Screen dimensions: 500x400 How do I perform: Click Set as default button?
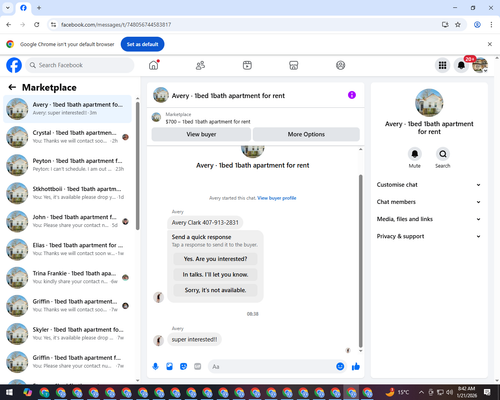[142, 44]
